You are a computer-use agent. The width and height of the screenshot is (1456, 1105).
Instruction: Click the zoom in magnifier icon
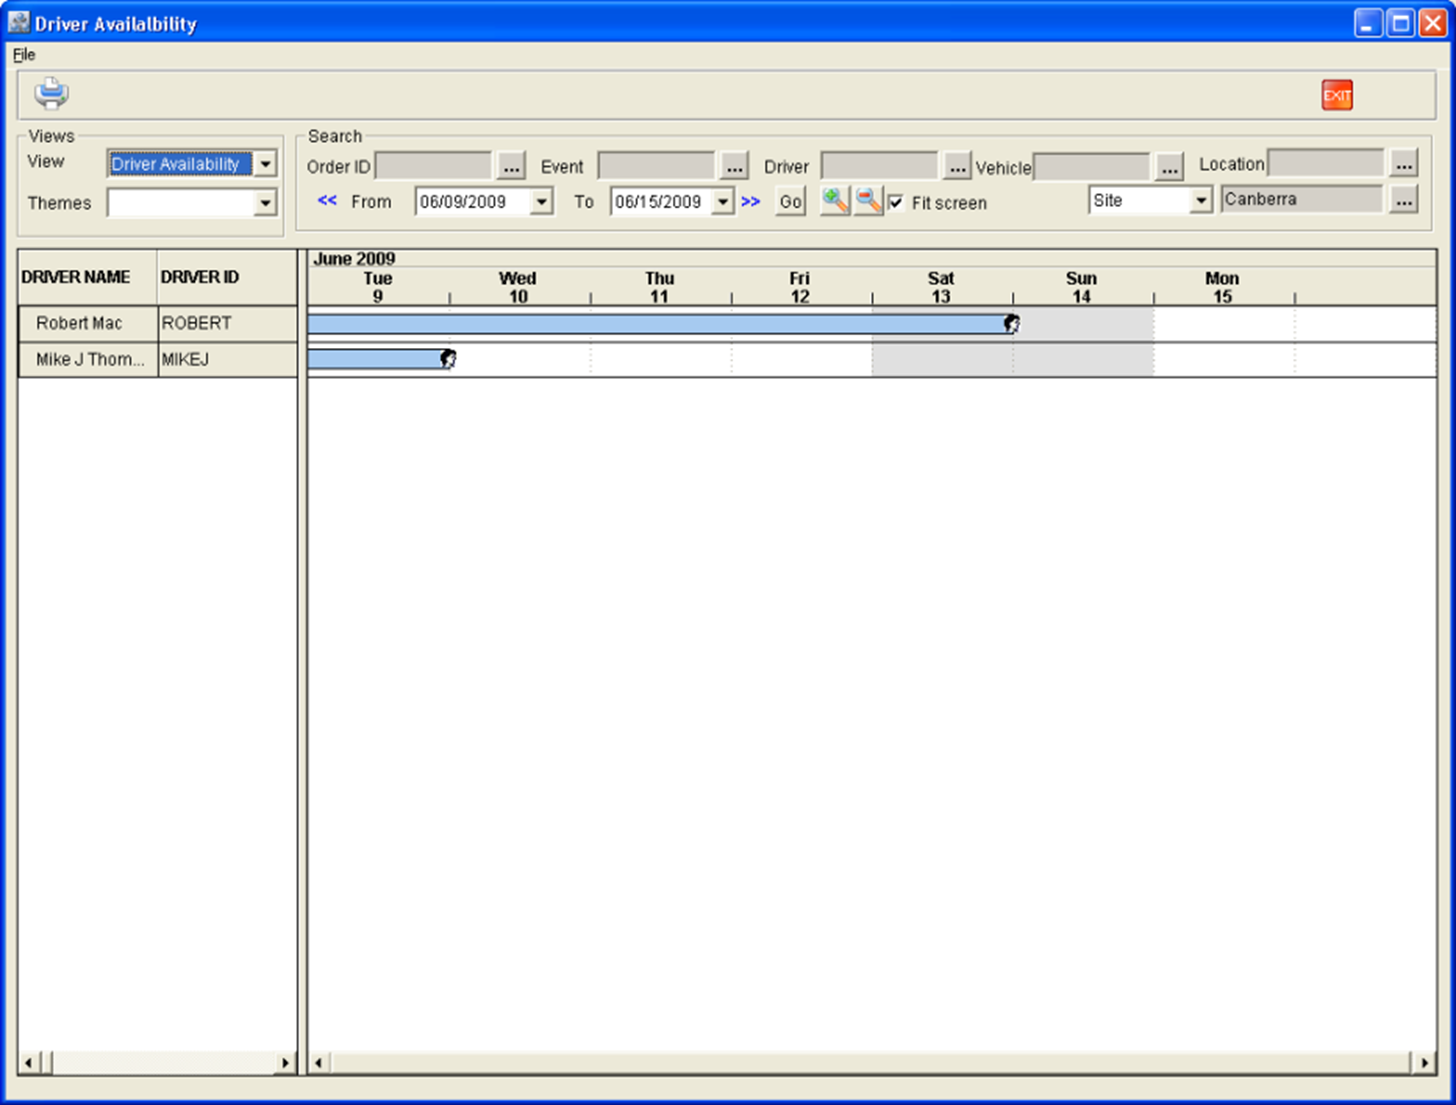(x=835, y=201)
